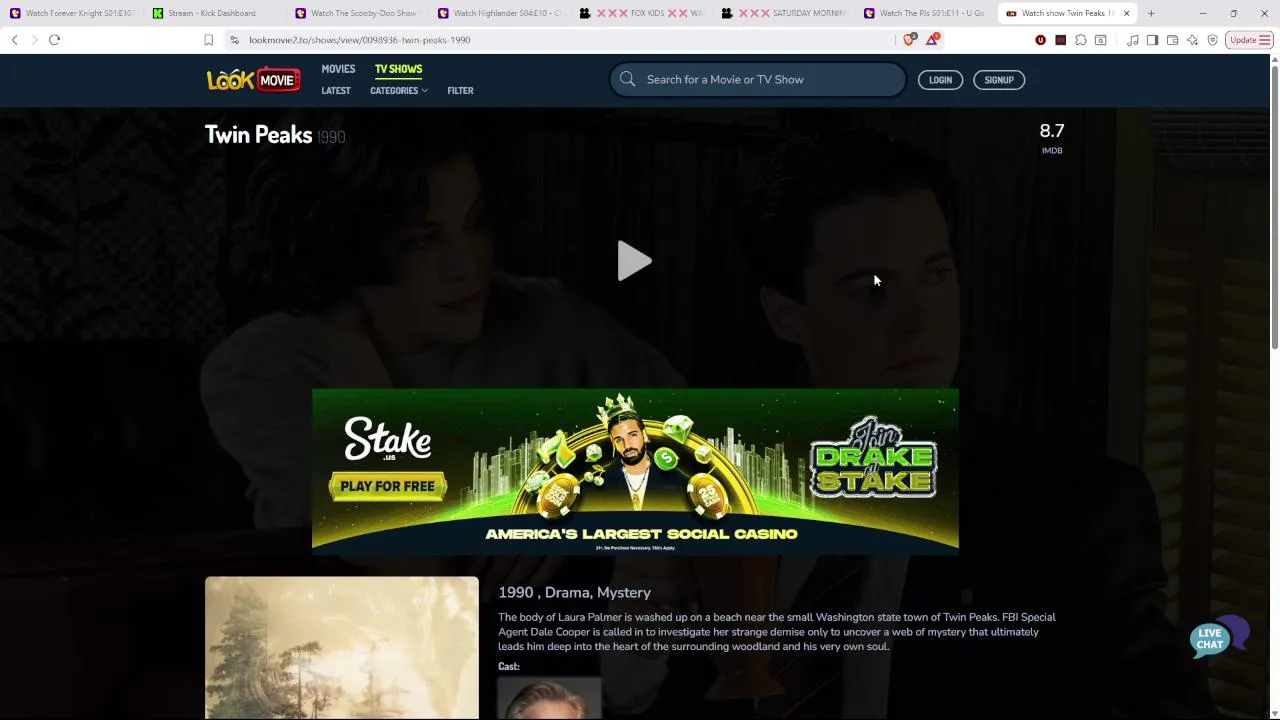Click the LookMovie site logo

(254, 80)
